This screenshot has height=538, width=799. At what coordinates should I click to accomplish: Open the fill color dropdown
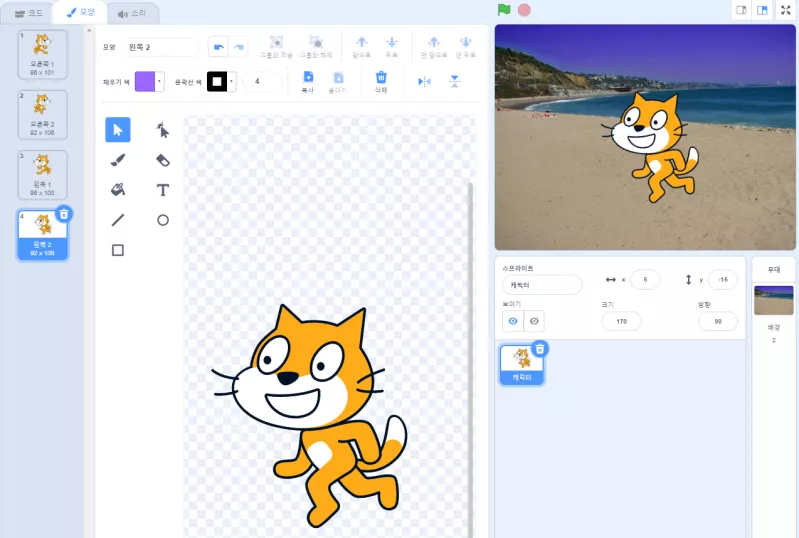[159, 82]
